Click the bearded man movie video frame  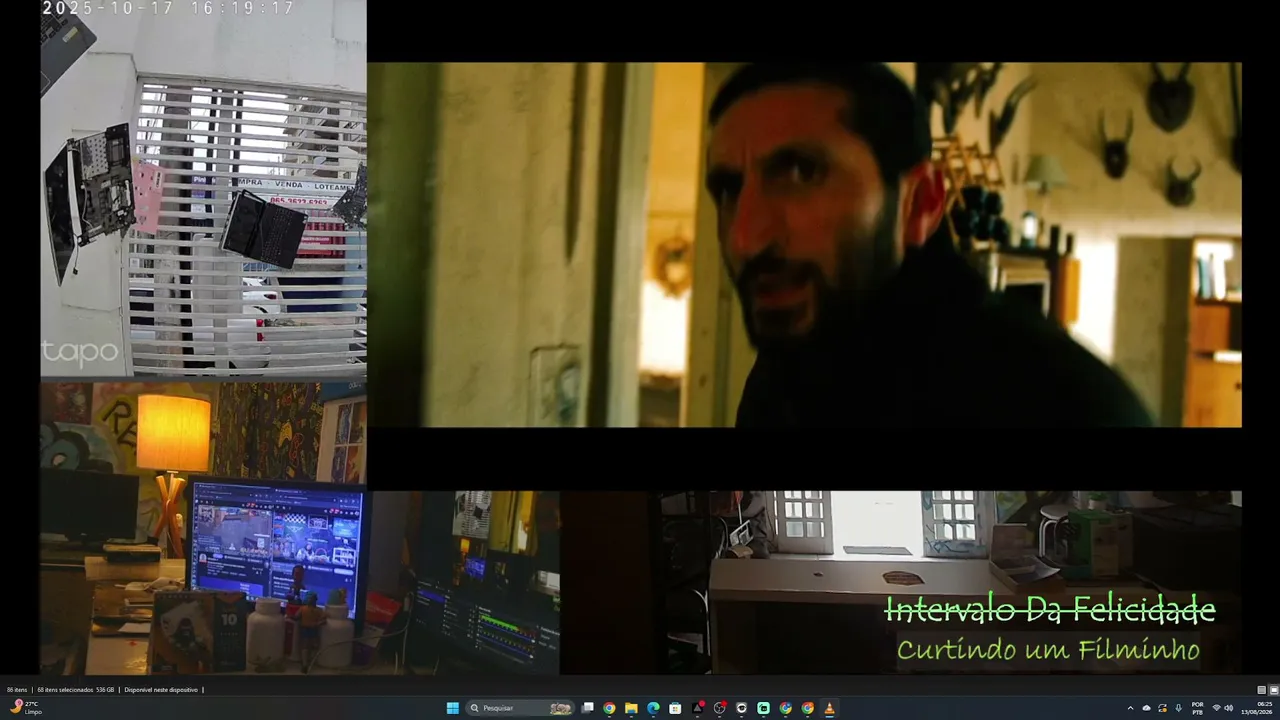tap(804, 245)
